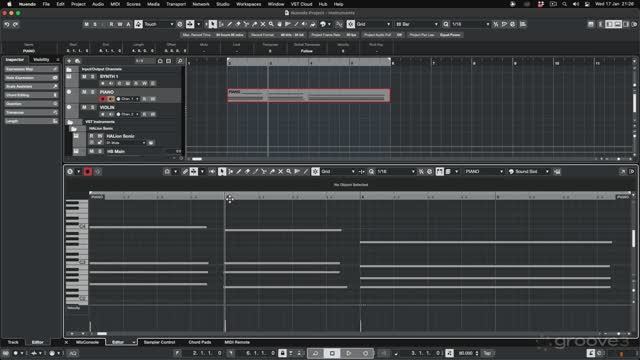Select the HALion Sonic instrument track
Image resolution: width=640 pixels, height=360 pixels.
click(x=120, y=136)
